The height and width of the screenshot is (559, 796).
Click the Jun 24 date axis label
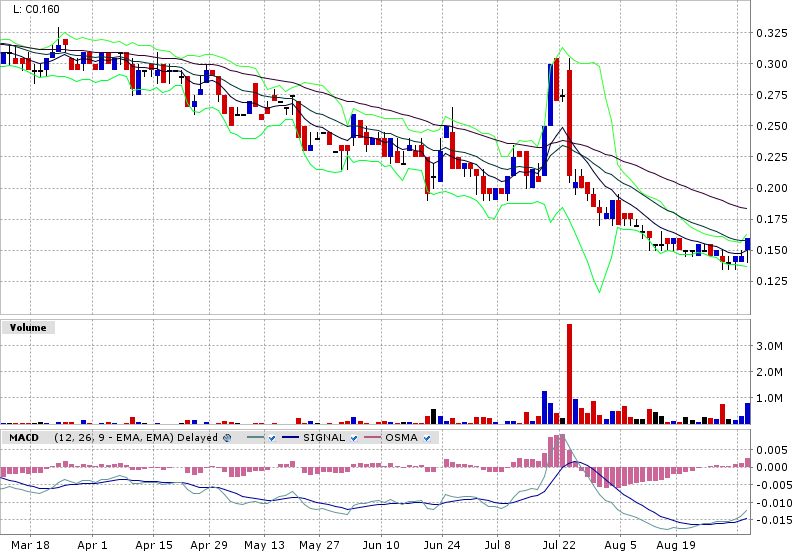point(441,546)
